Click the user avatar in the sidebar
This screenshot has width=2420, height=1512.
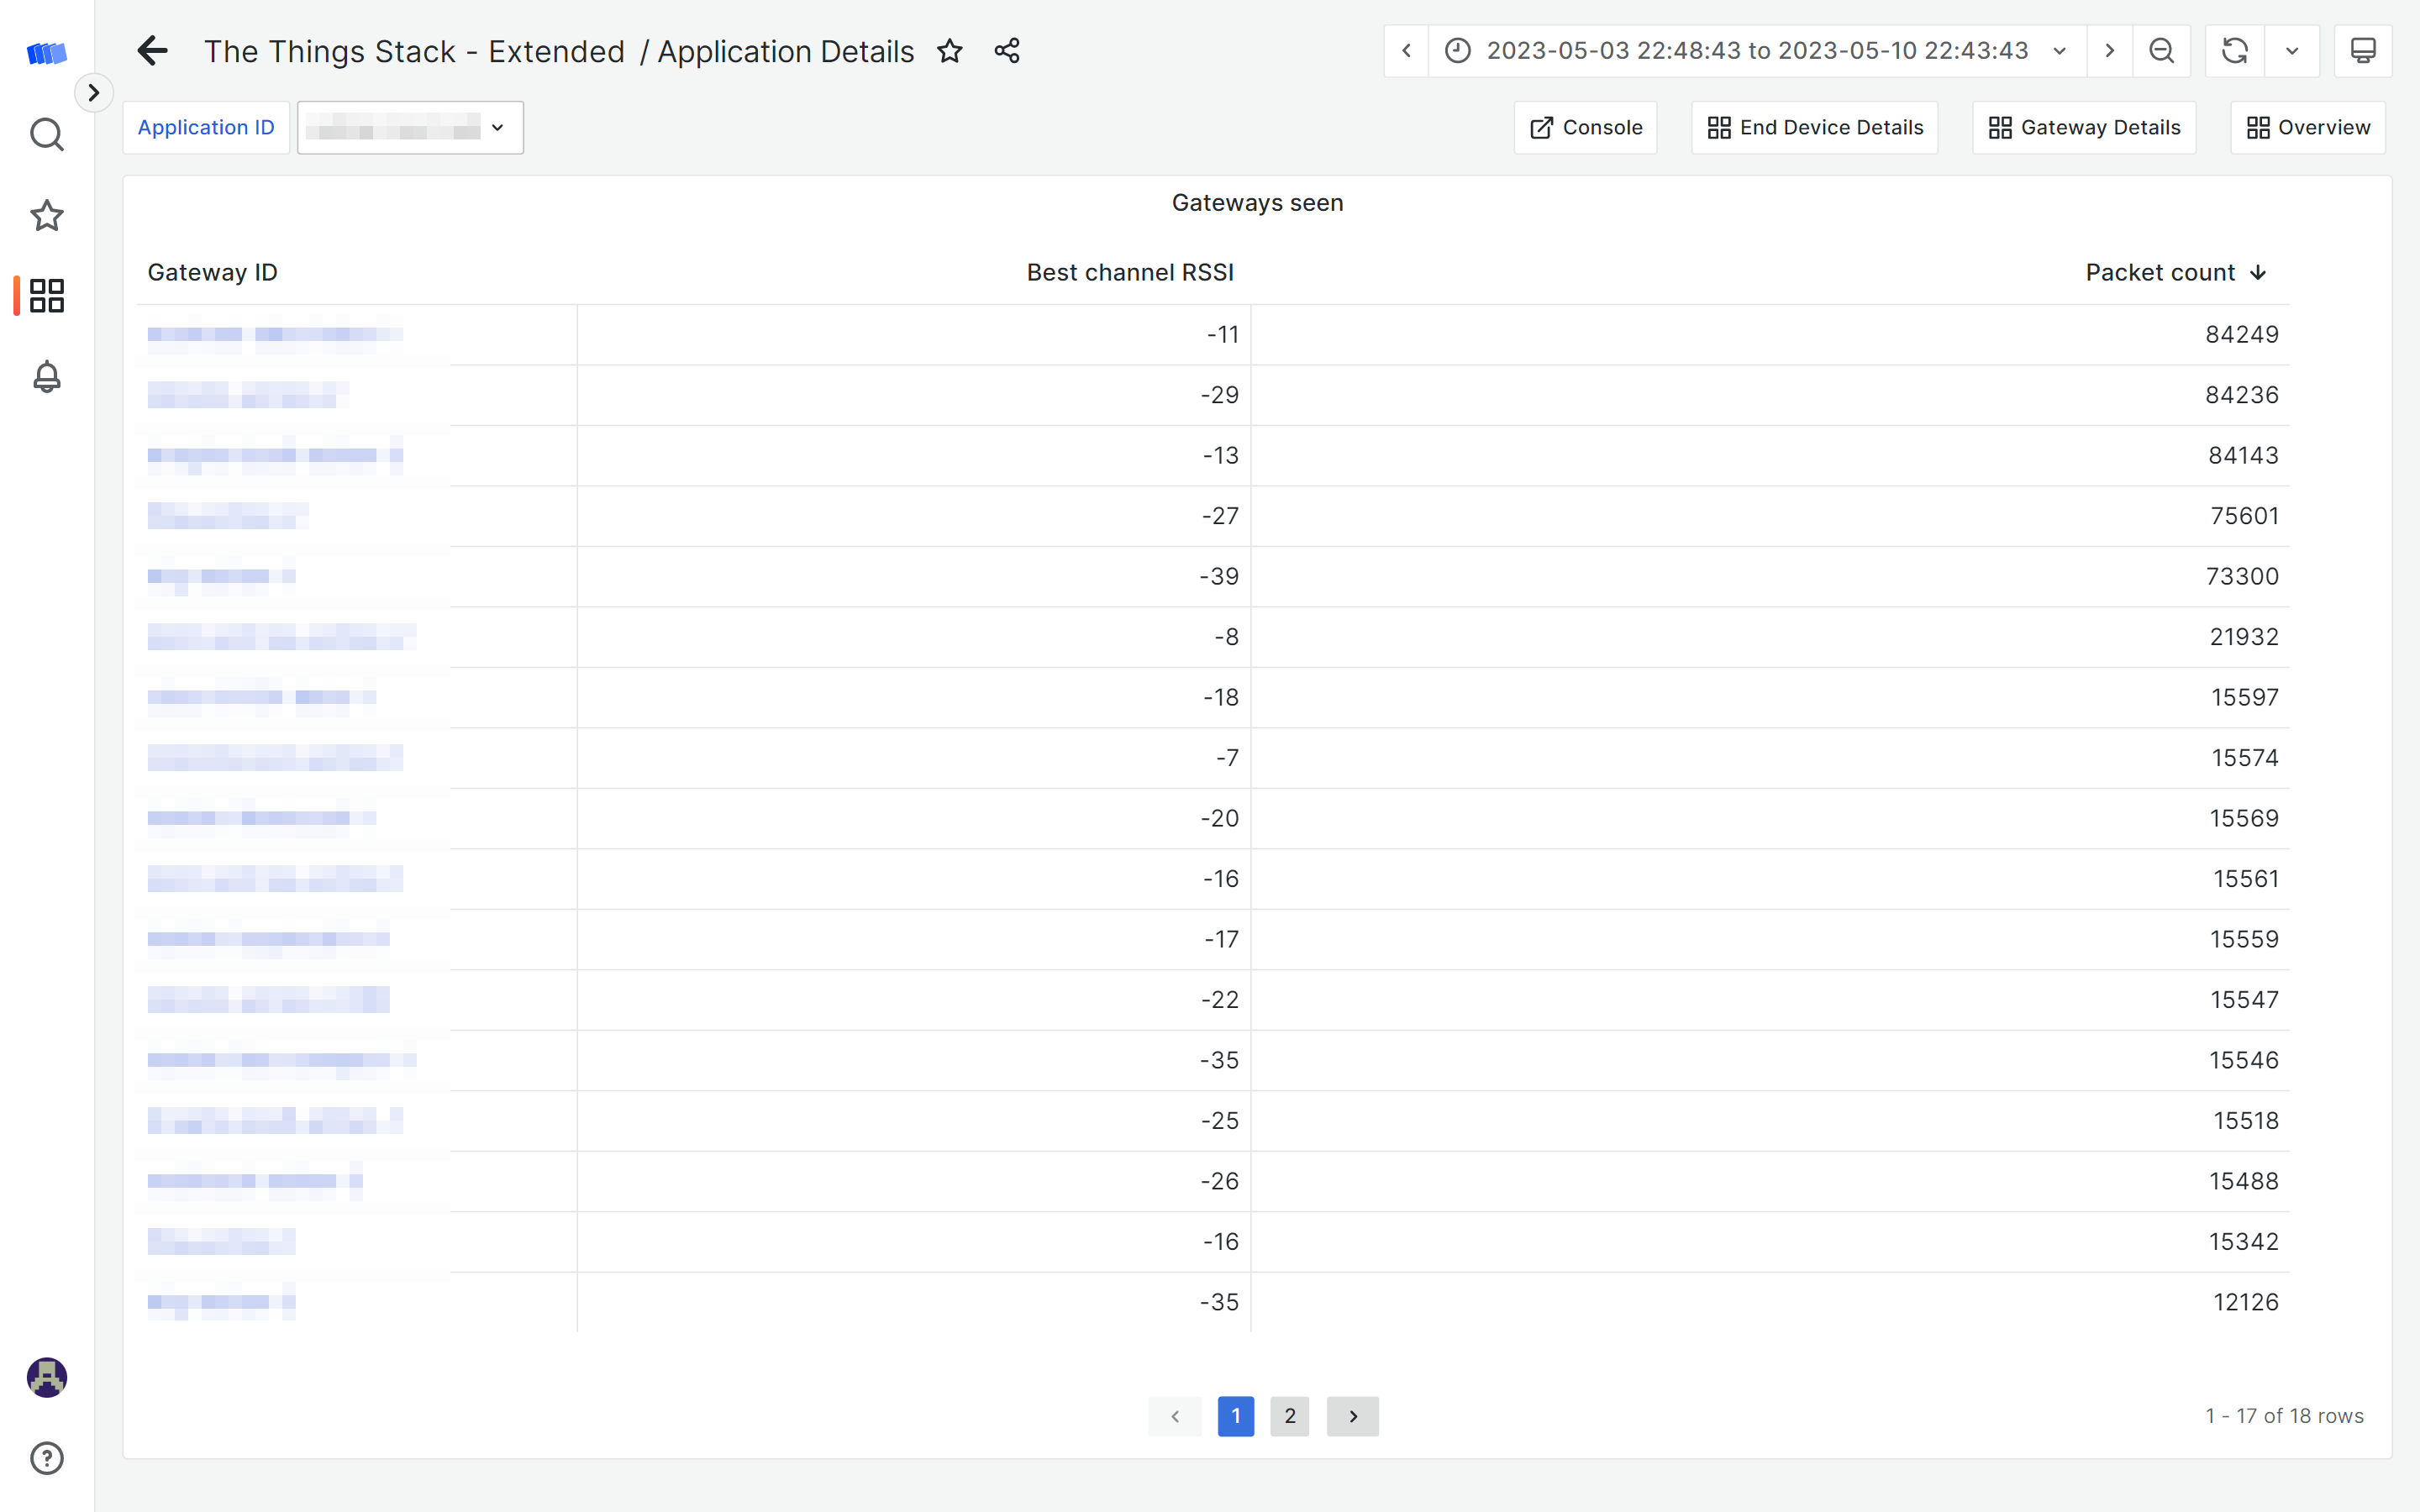click(x=47, y=1377)
